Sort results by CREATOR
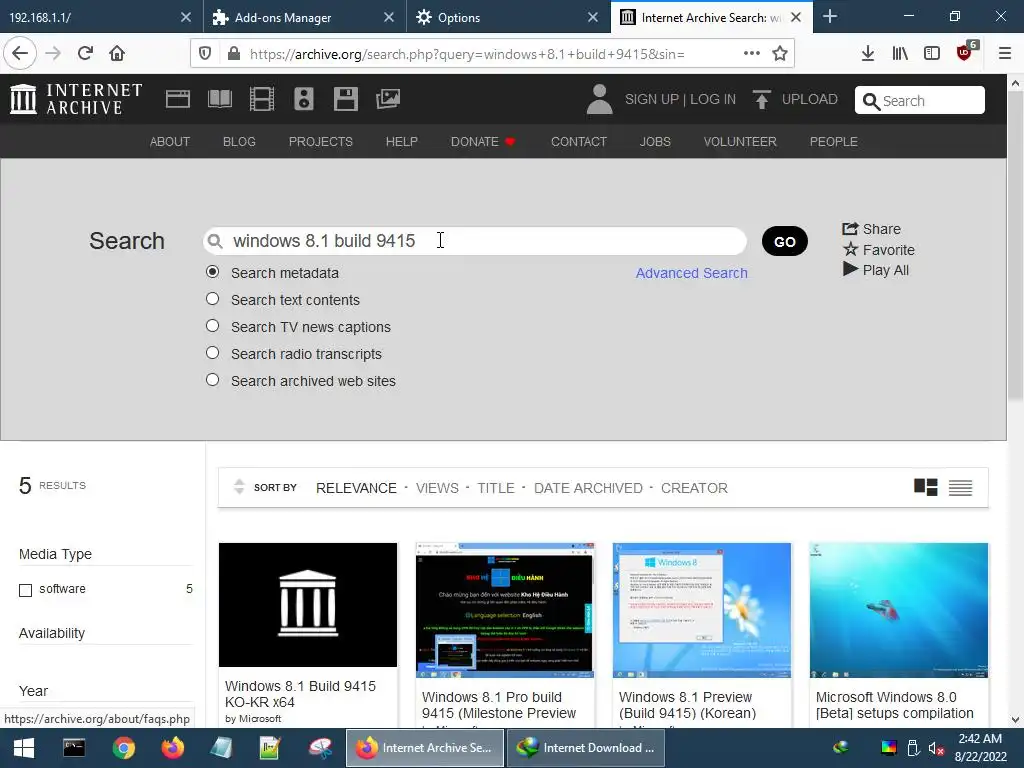Image resolution: width=1024 pixels, height=768 pixels. pos(694,488)
